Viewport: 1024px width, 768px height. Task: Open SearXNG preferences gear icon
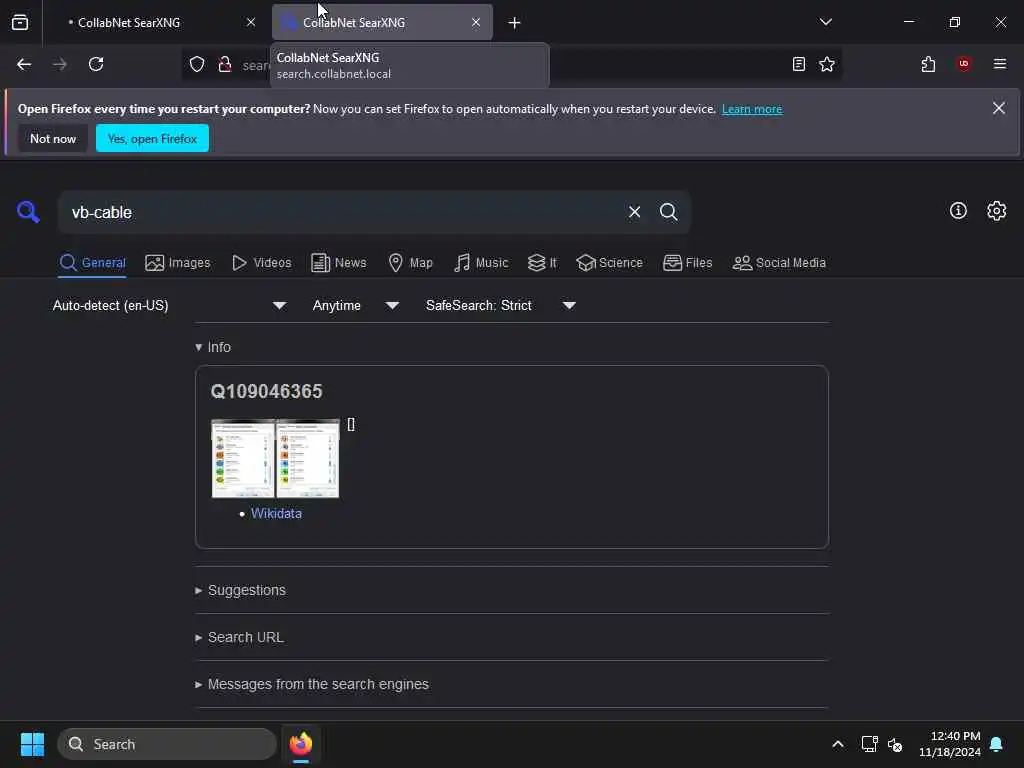(996, 210)
